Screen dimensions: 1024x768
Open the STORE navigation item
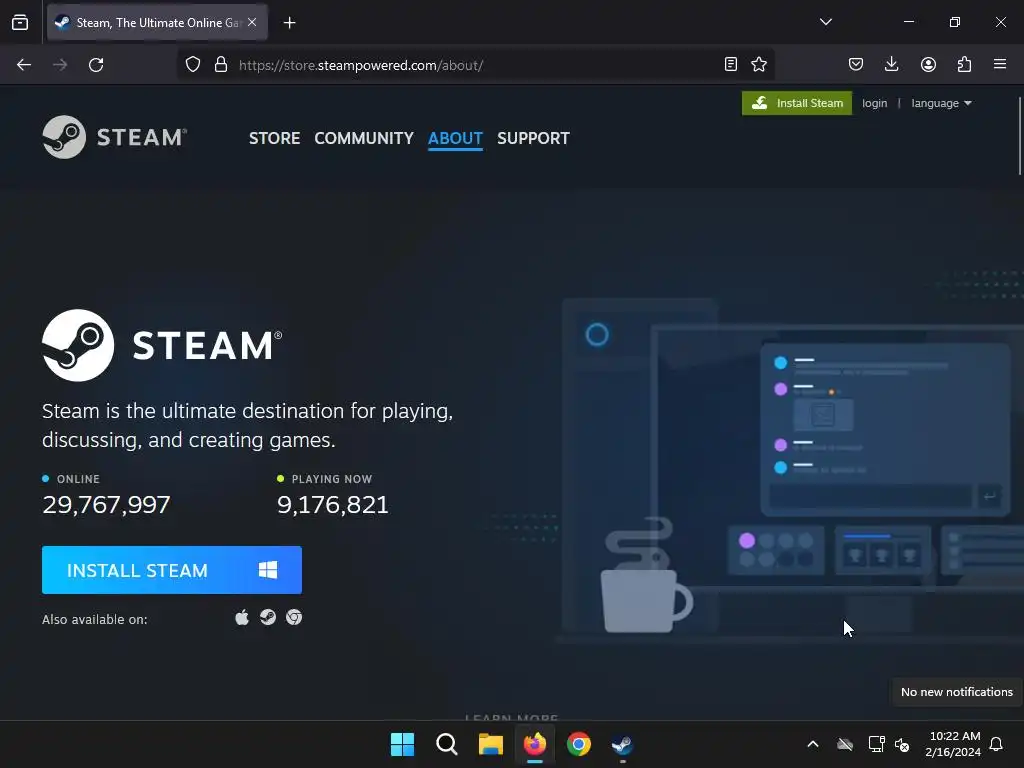(x=274, y=138)
